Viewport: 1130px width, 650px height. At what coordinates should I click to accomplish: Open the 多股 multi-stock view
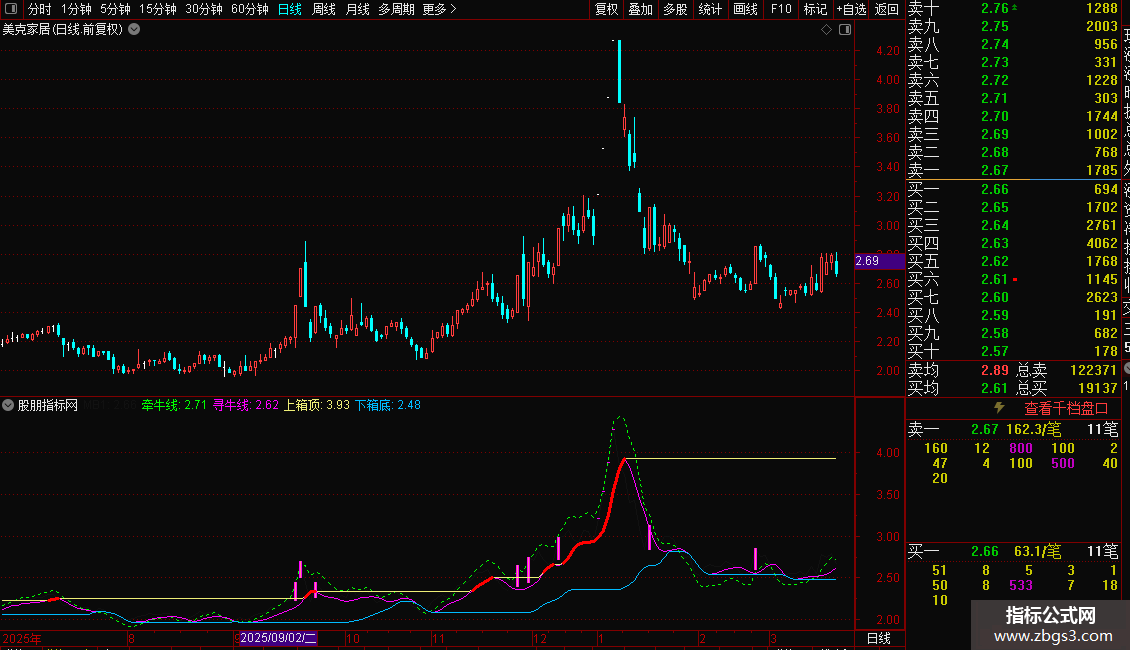coord(675,9)
